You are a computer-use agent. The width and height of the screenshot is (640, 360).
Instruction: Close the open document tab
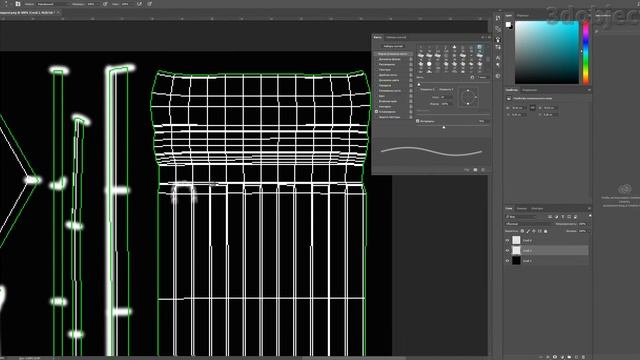58,13
